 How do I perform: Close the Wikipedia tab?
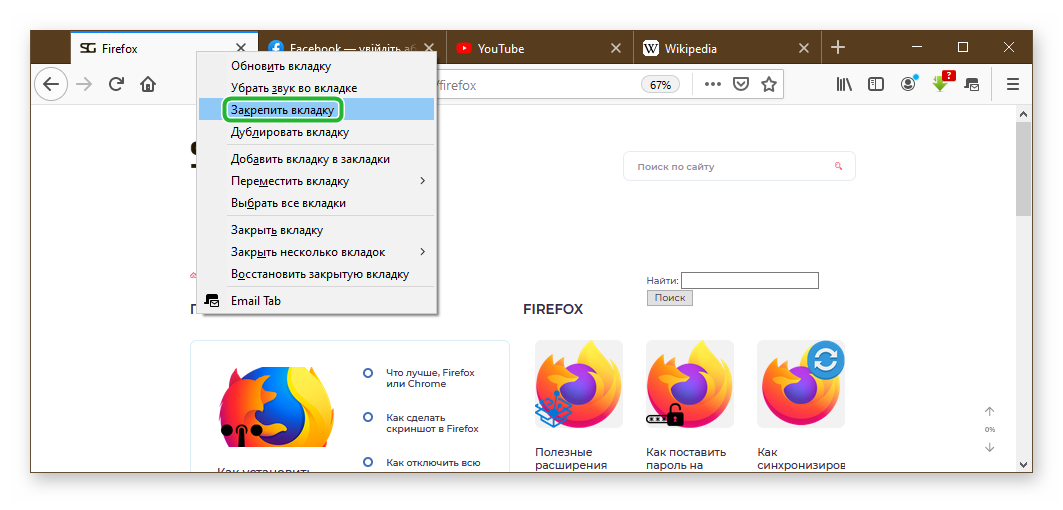point(803,48)
